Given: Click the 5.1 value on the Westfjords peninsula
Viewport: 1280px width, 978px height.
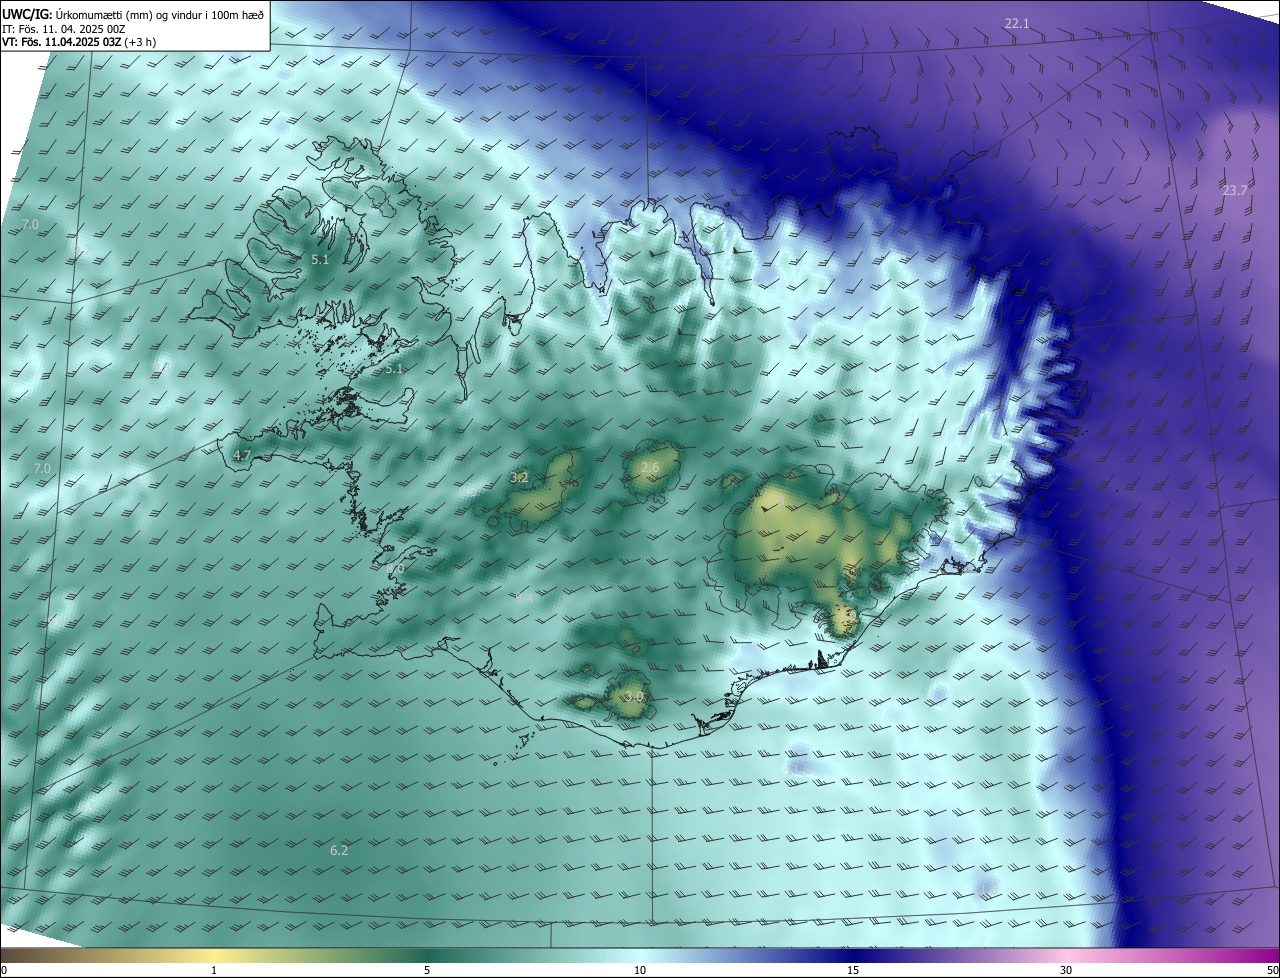Looking at the screenshot, I should pos(319,259).
